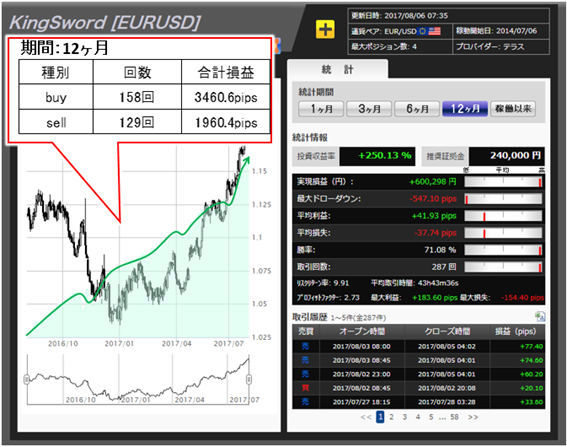
Task: Open the 統計 tab
Action: (337, 69)
